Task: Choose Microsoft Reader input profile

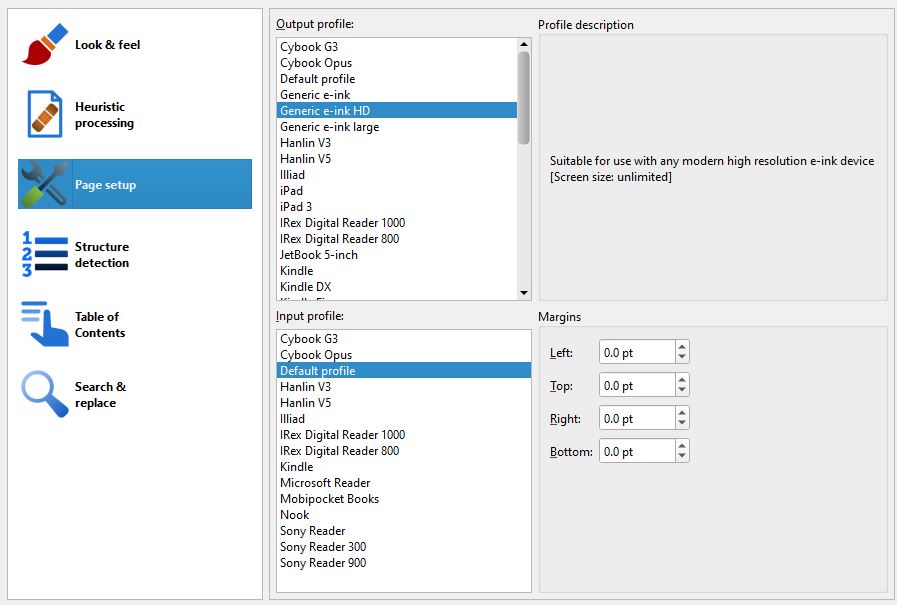Action: 325,483
